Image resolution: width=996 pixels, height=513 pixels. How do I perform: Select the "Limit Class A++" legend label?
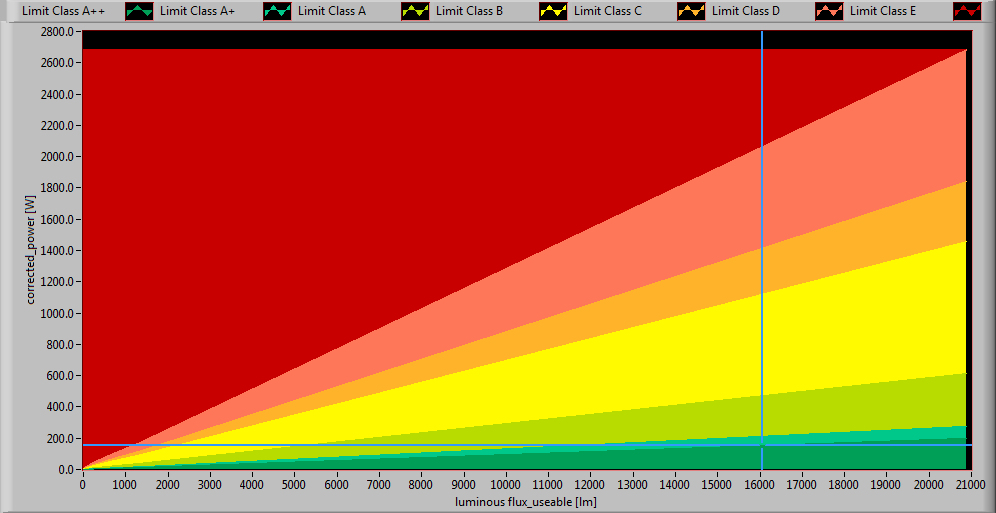[x=57, y=11]
